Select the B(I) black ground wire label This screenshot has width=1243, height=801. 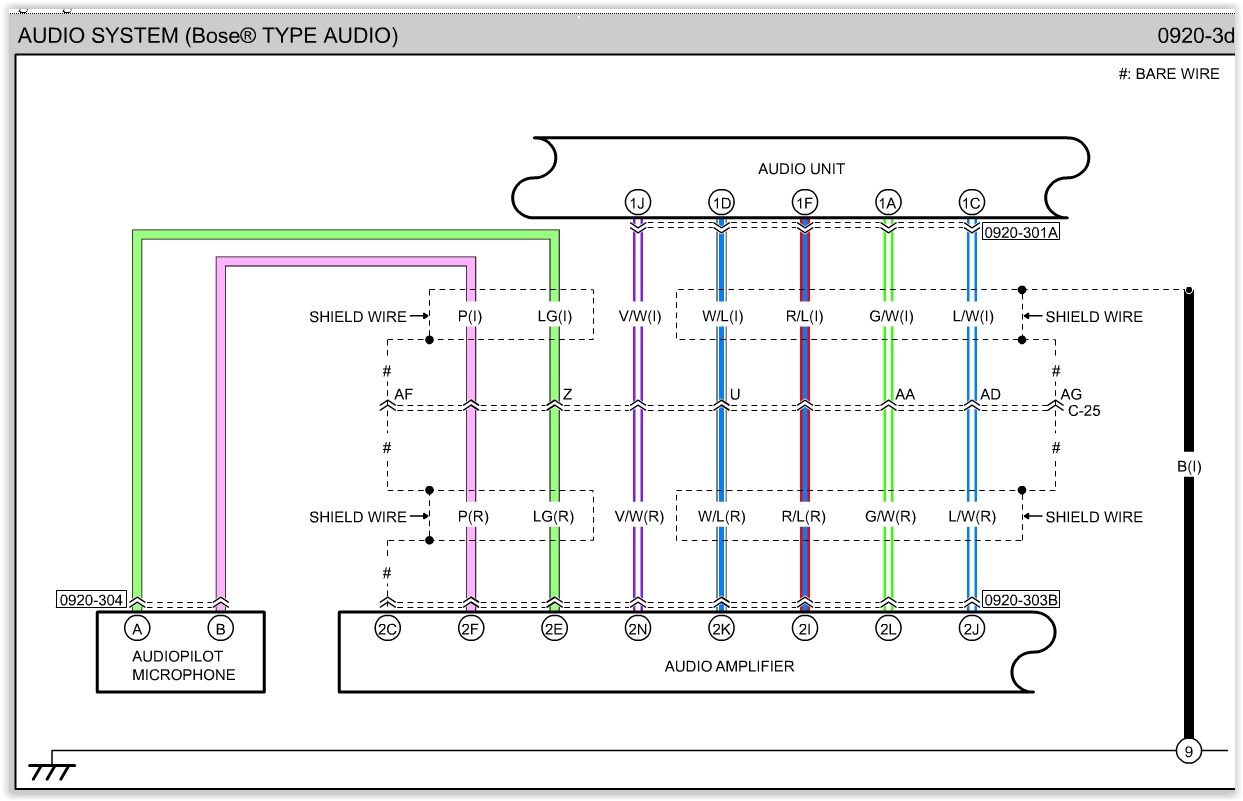(1188, 466)
